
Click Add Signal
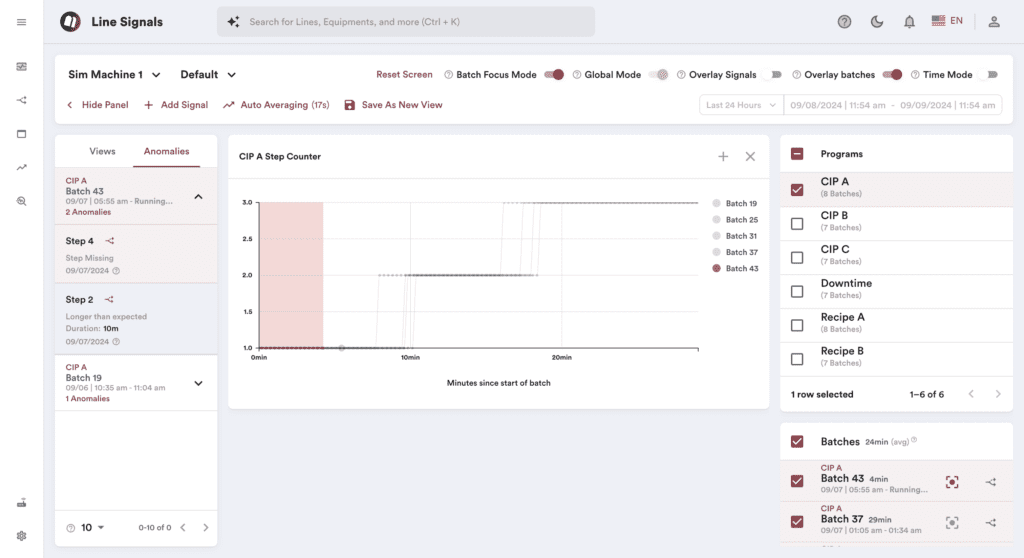click(x=176, y=105)
